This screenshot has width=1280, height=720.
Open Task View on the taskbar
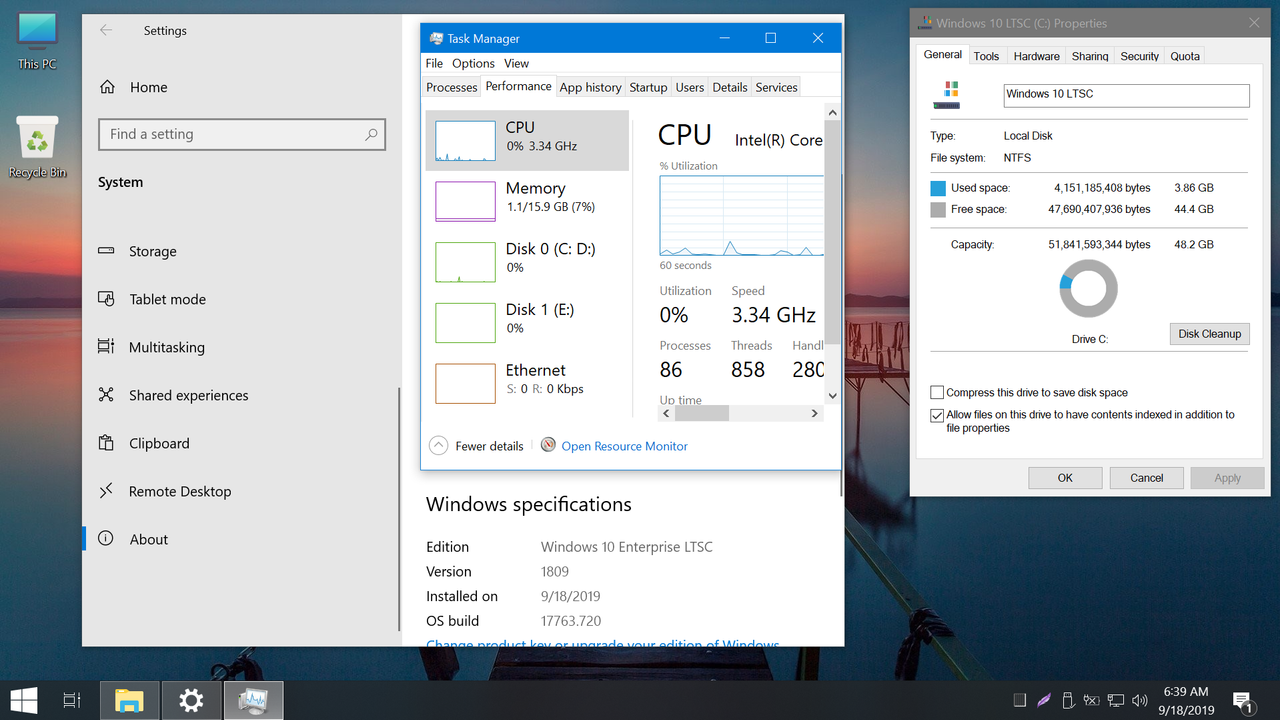[72, 701]
